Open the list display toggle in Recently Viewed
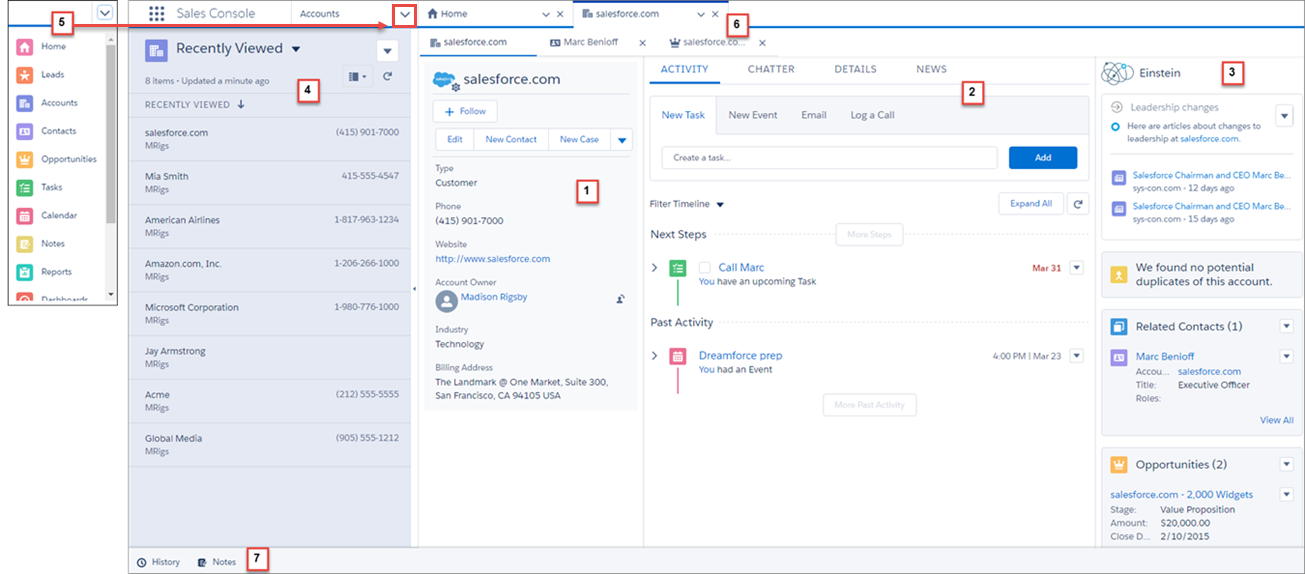The height and width of the screenshot is (574, 1305). (x=356, y=76)
